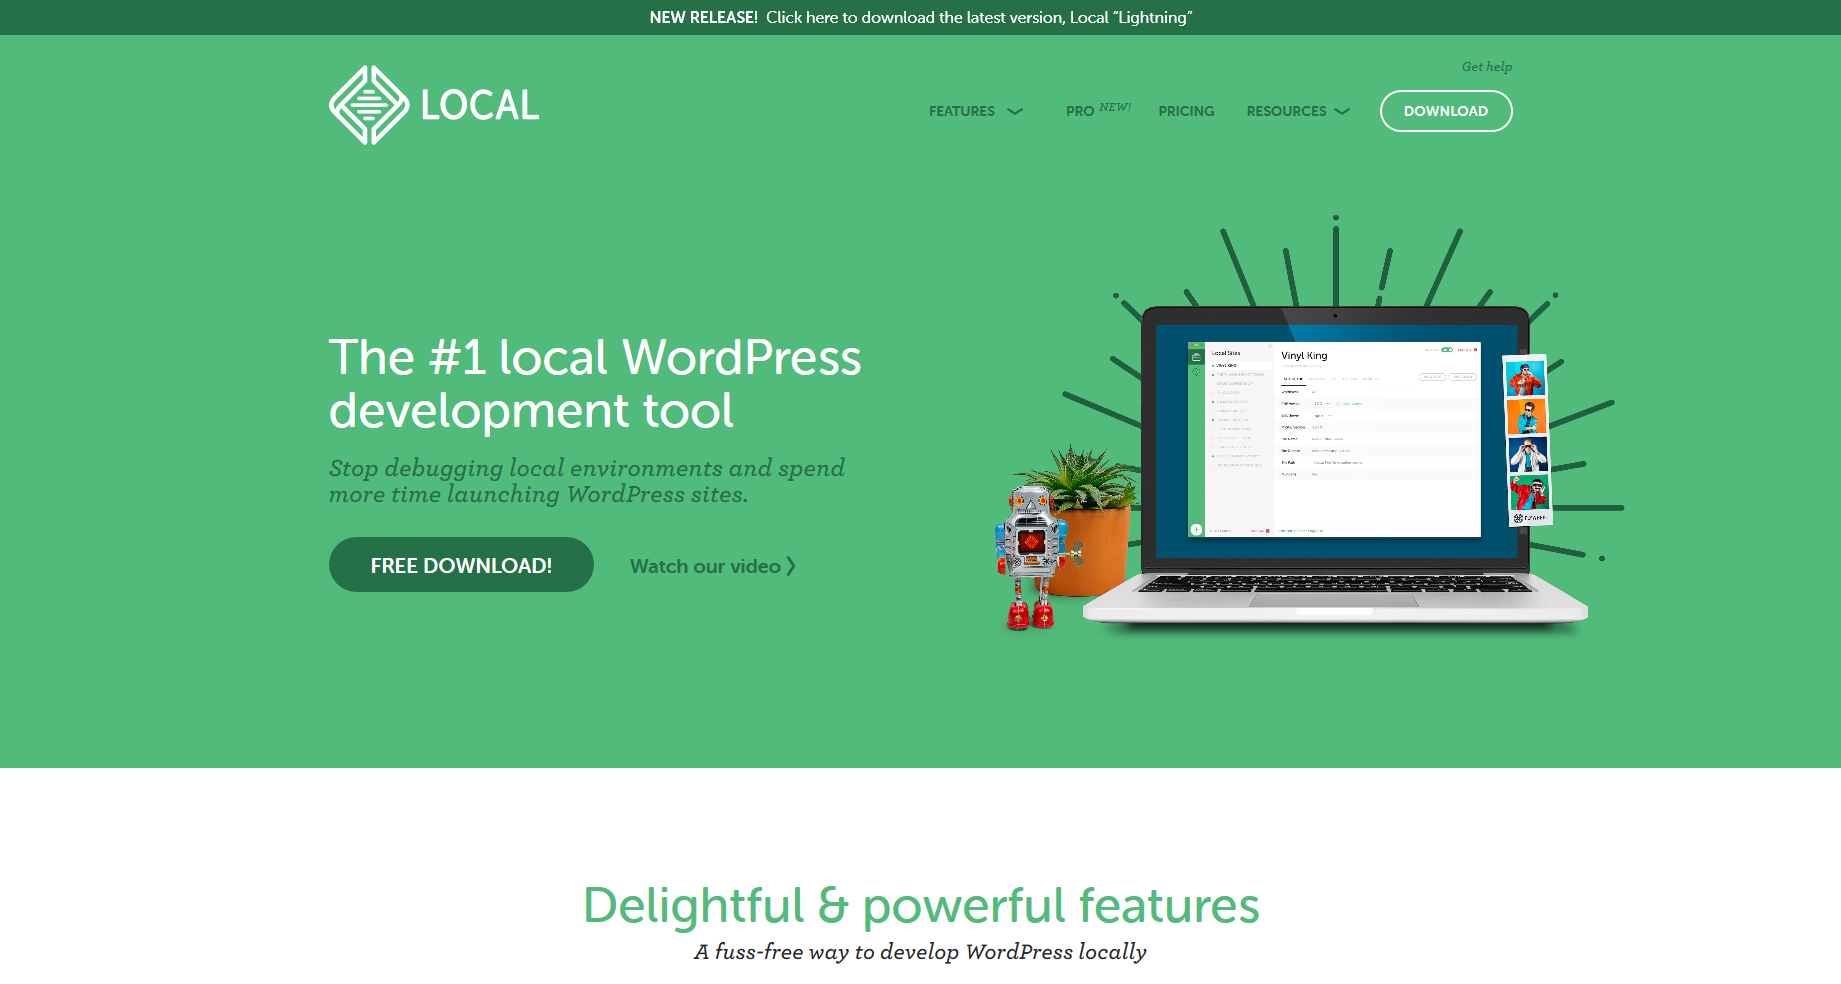
Task: Click the Local diamond logo icon
Action: 368,105
